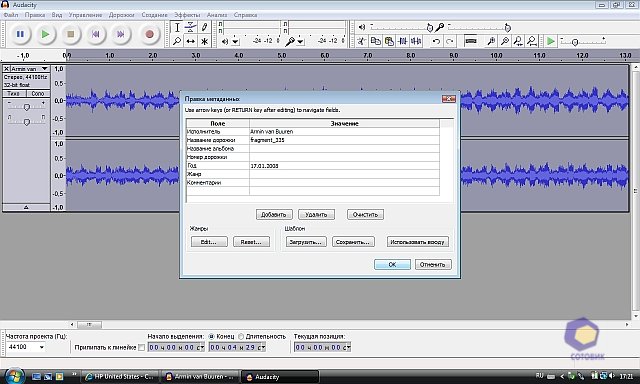
Task: Open the input meter dropdown arrow
Action: [300, 41]
